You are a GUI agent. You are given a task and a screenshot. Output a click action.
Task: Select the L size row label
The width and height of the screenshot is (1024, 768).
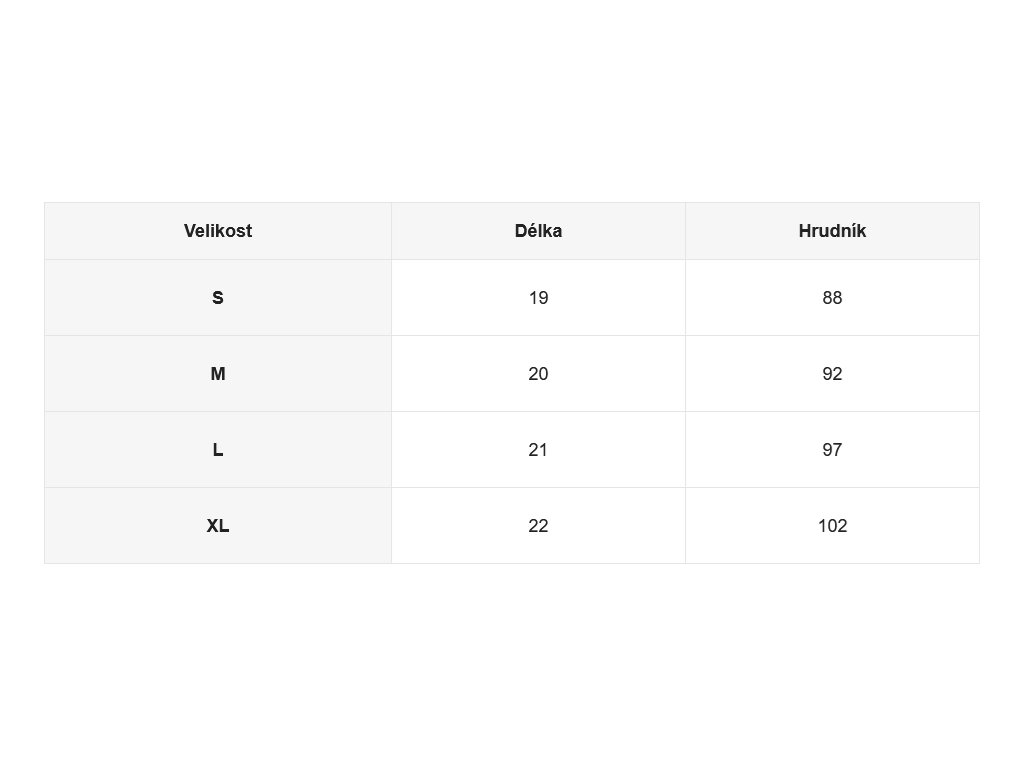(218, 450)
